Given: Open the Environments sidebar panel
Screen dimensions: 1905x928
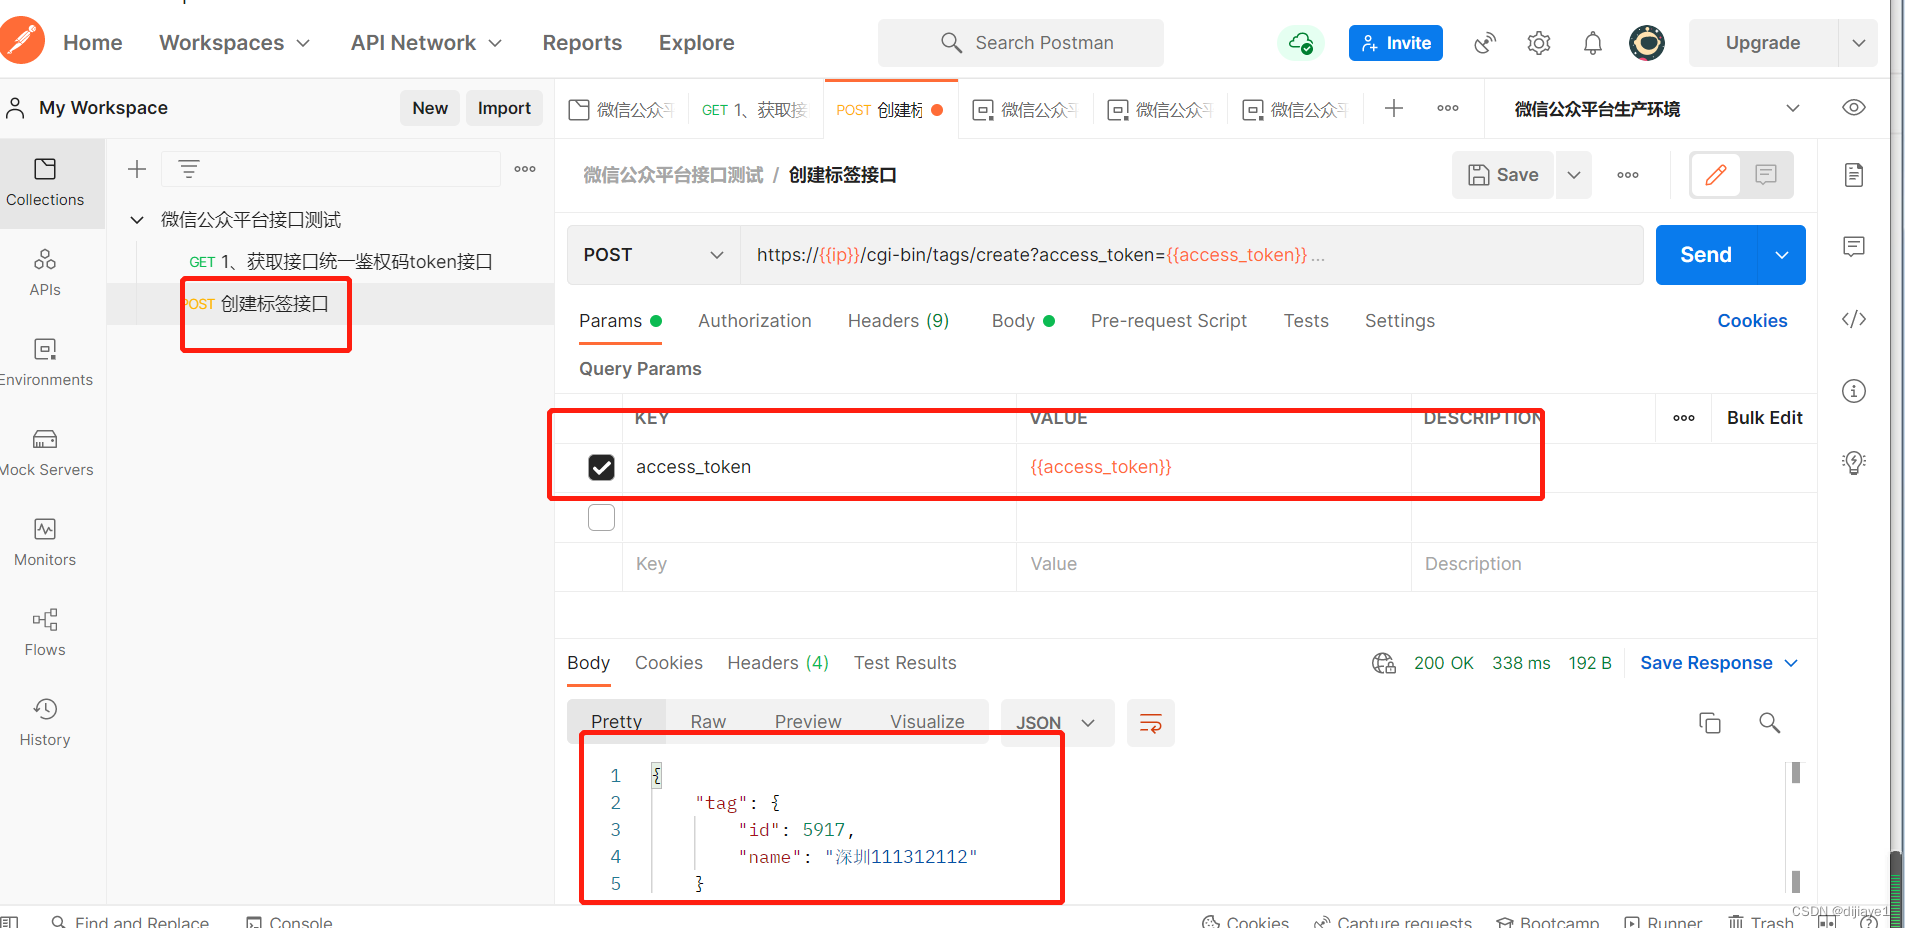Looking at the screenshot, I should point(45,363).
